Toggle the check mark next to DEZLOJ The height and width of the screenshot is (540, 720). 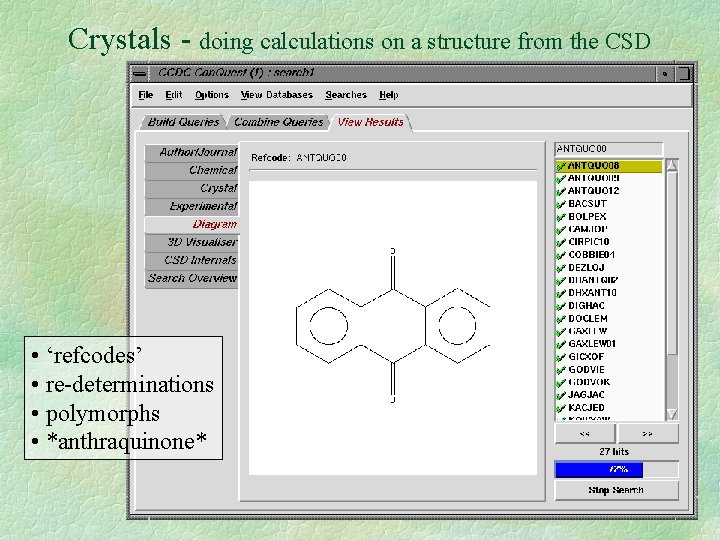pos(561,268)
